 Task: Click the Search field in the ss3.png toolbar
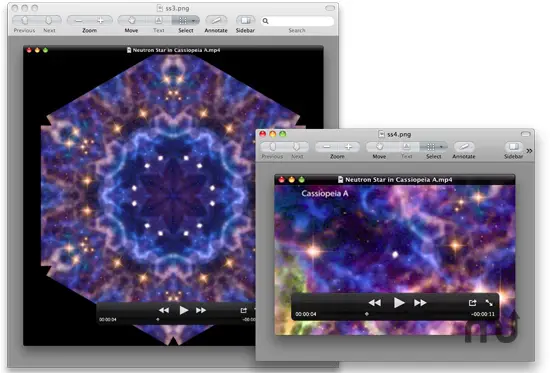coord(297,21)
